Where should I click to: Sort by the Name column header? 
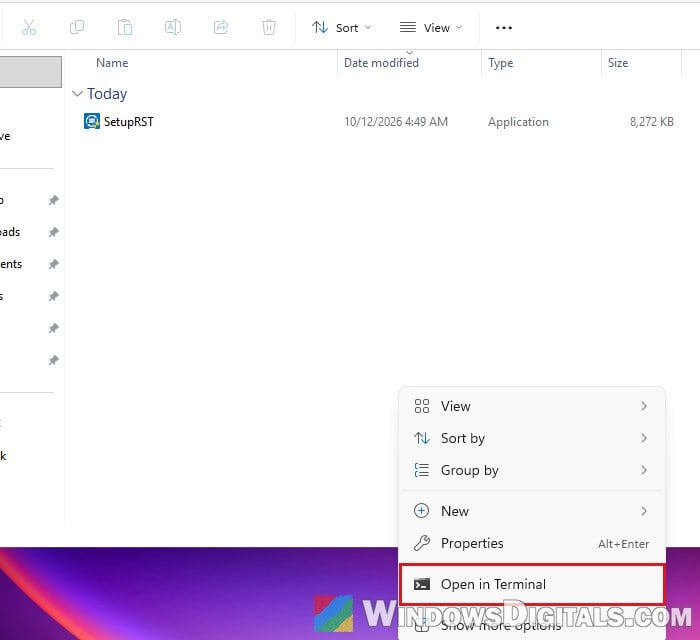pos(112,63)
